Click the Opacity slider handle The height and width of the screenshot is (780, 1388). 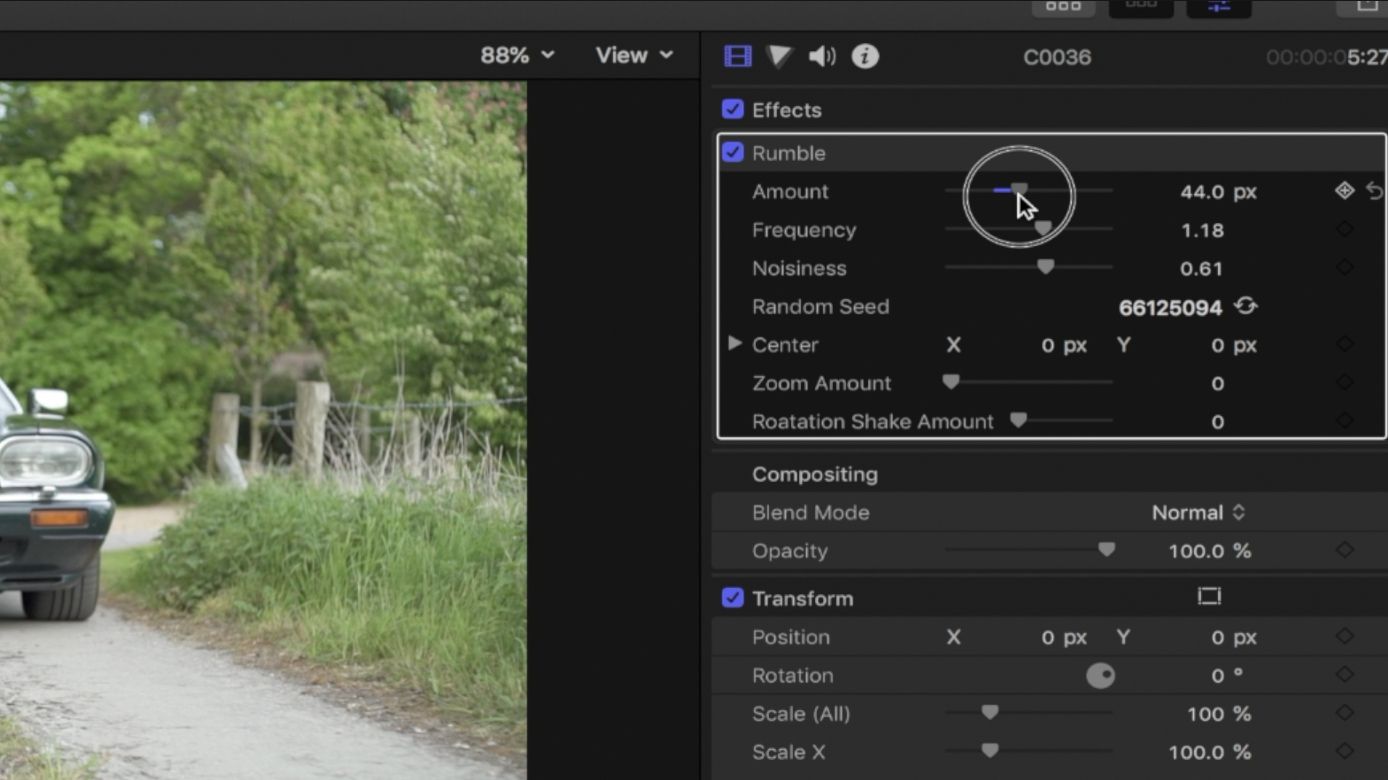(1106, 550)
